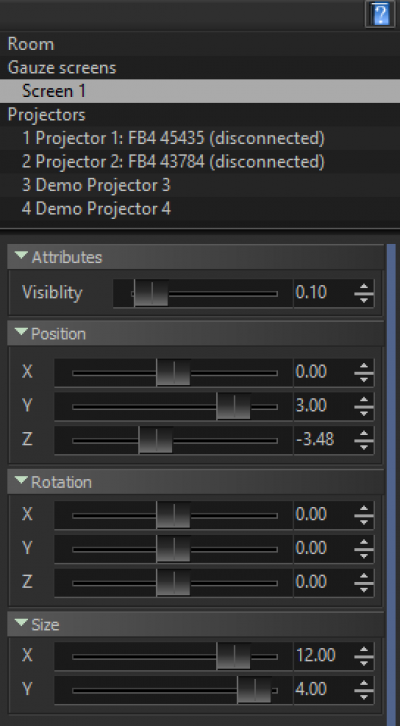Click the Position Y slider handle
The image size is (400, 726).
click(x=233, y=406)
